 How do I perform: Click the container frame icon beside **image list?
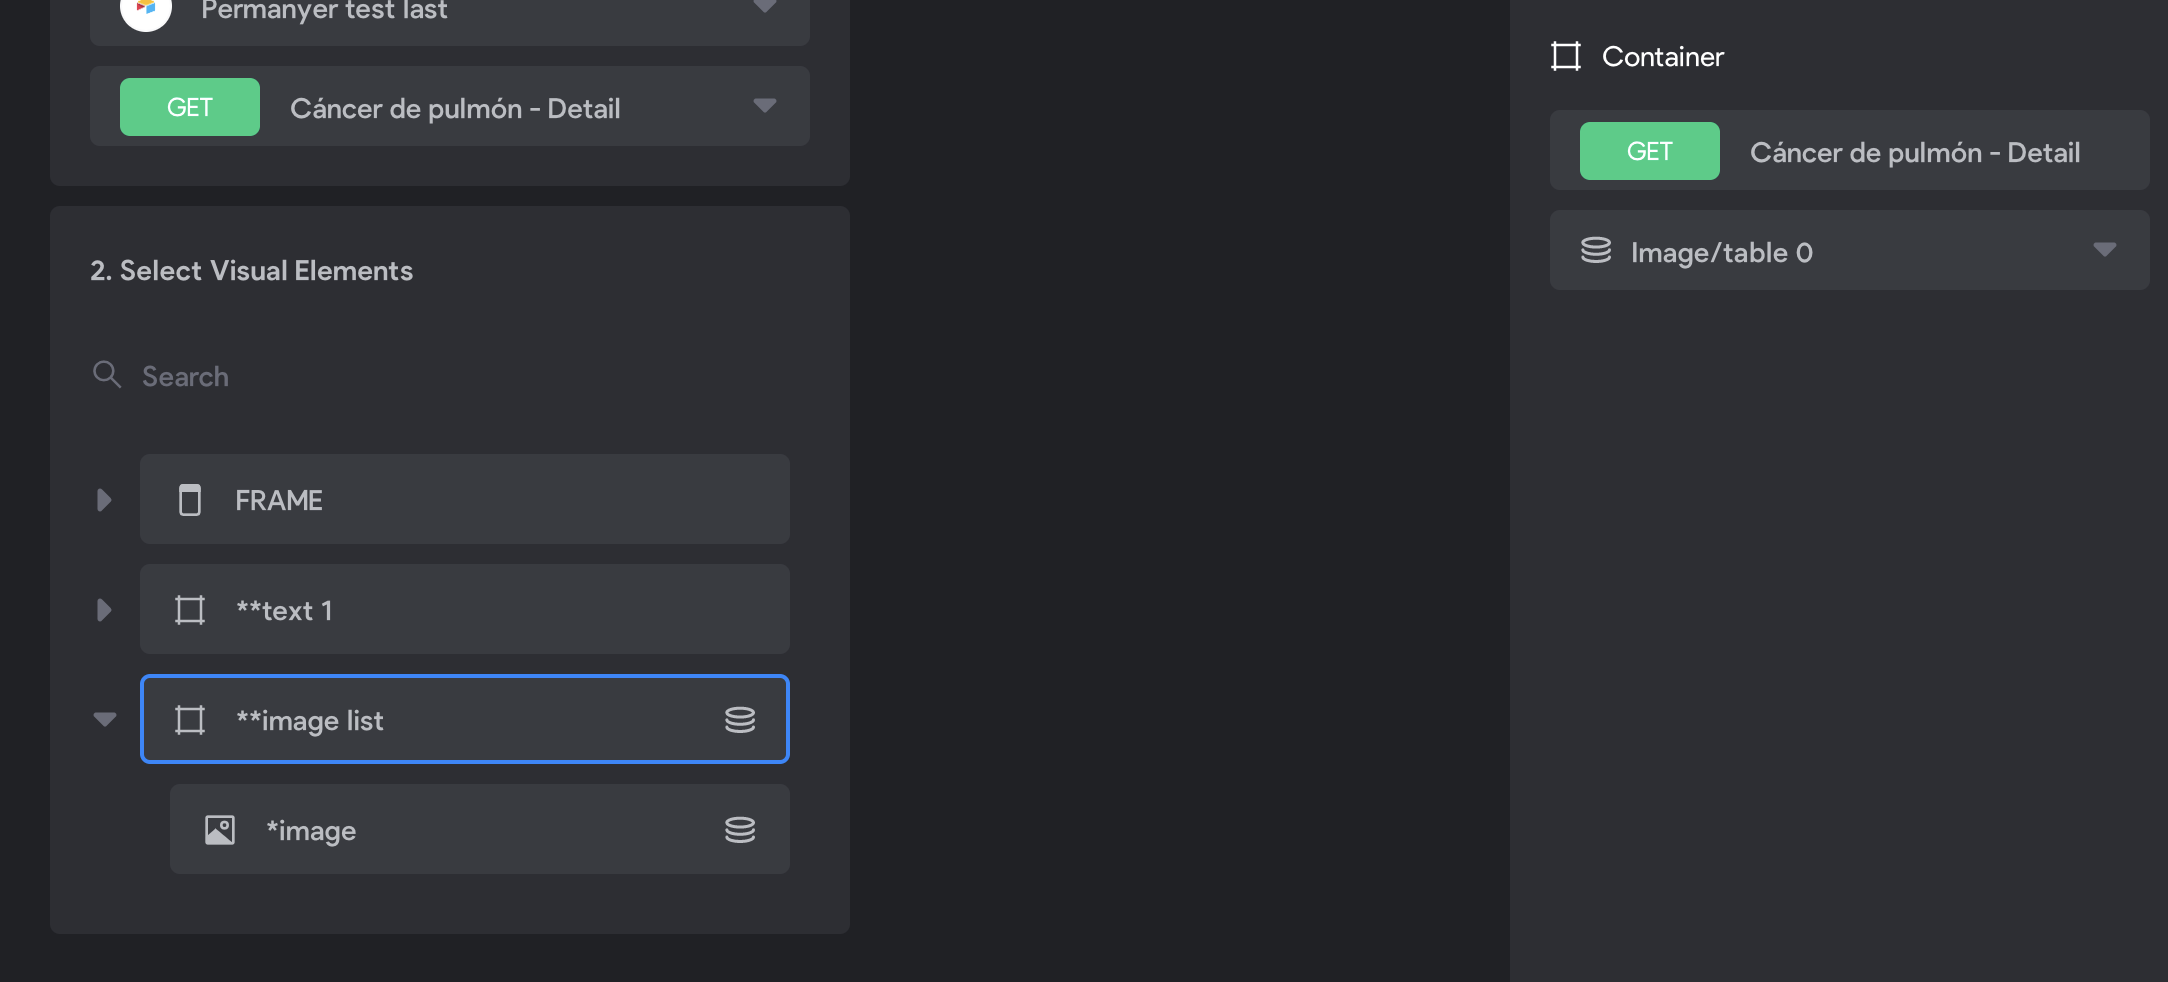coord(190,720)
